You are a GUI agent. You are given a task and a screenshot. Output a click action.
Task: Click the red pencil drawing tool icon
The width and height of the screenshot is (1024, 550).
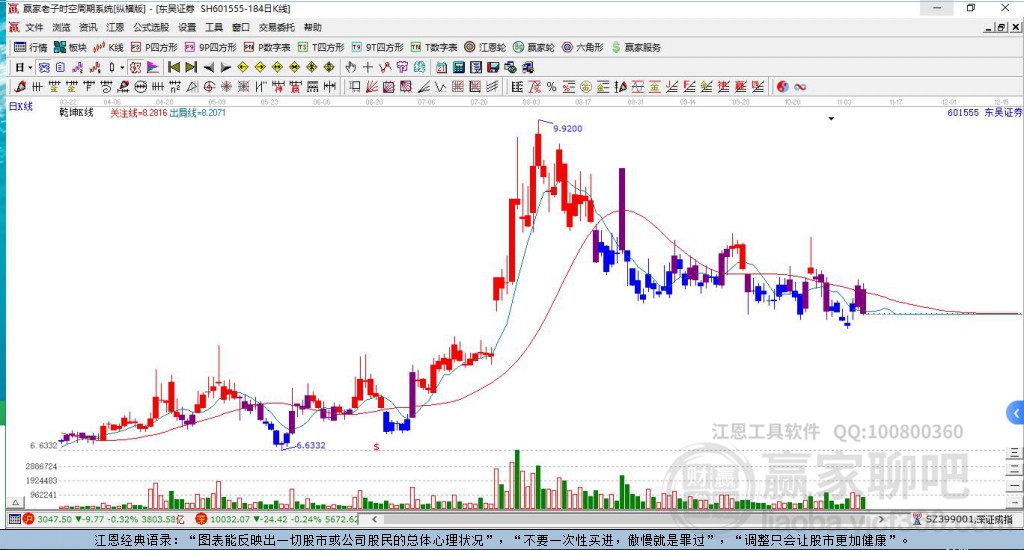(x=20, y=87)
